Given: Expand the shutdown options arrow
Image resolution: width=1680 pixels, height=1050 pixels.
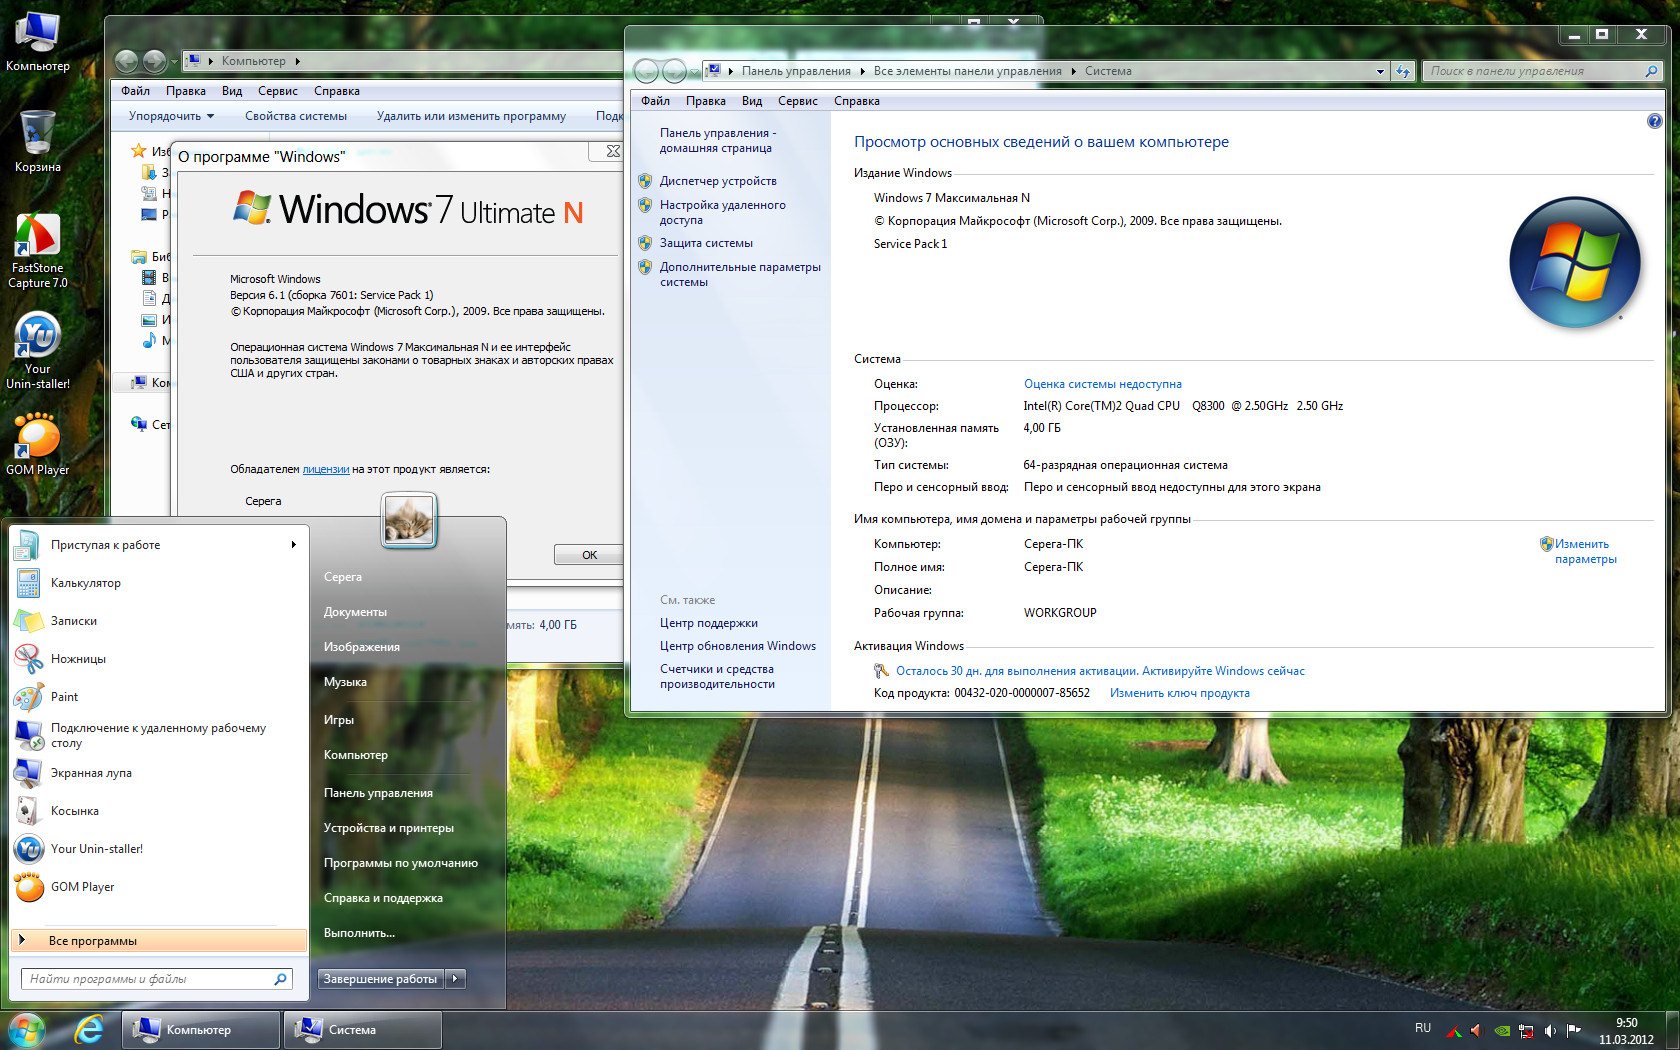Looking at the screenshot, I should [456, 979].
